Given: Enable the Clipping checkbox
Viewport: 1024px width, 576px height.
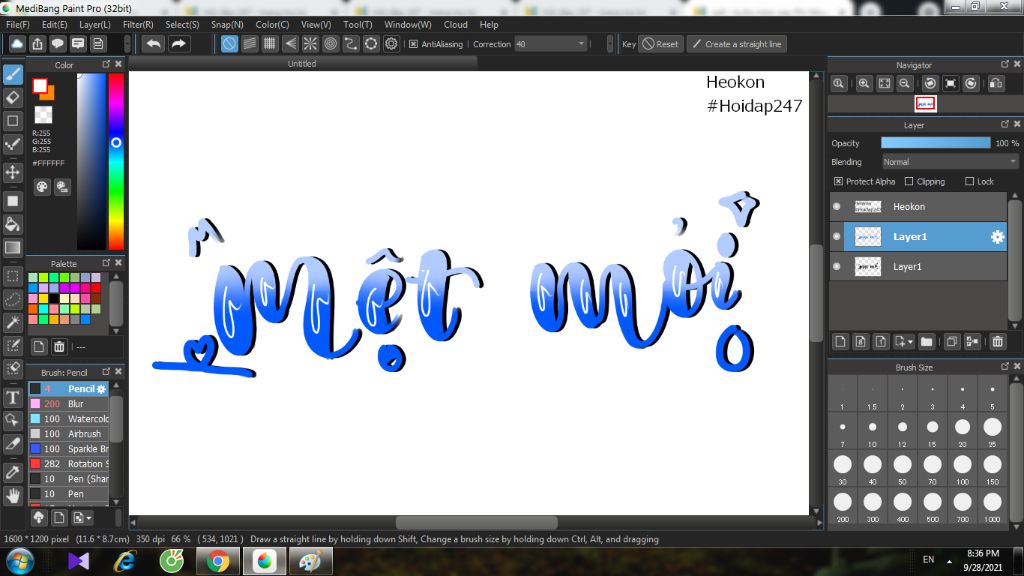Looking at the screenshot, I should [908, 182].
